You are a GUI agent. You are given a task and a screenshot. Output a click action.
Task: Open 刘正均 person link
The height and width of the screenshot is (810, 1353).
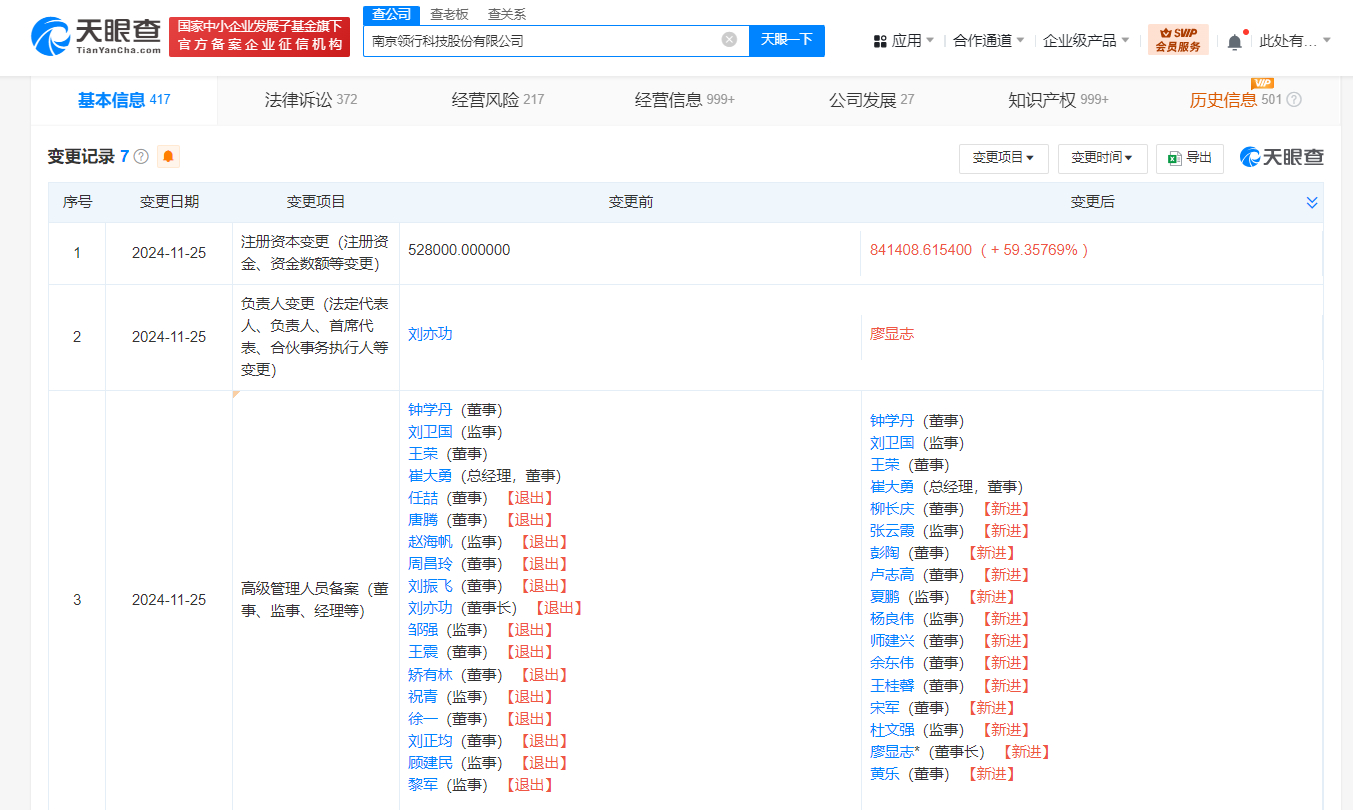click(x=430, y=740)
